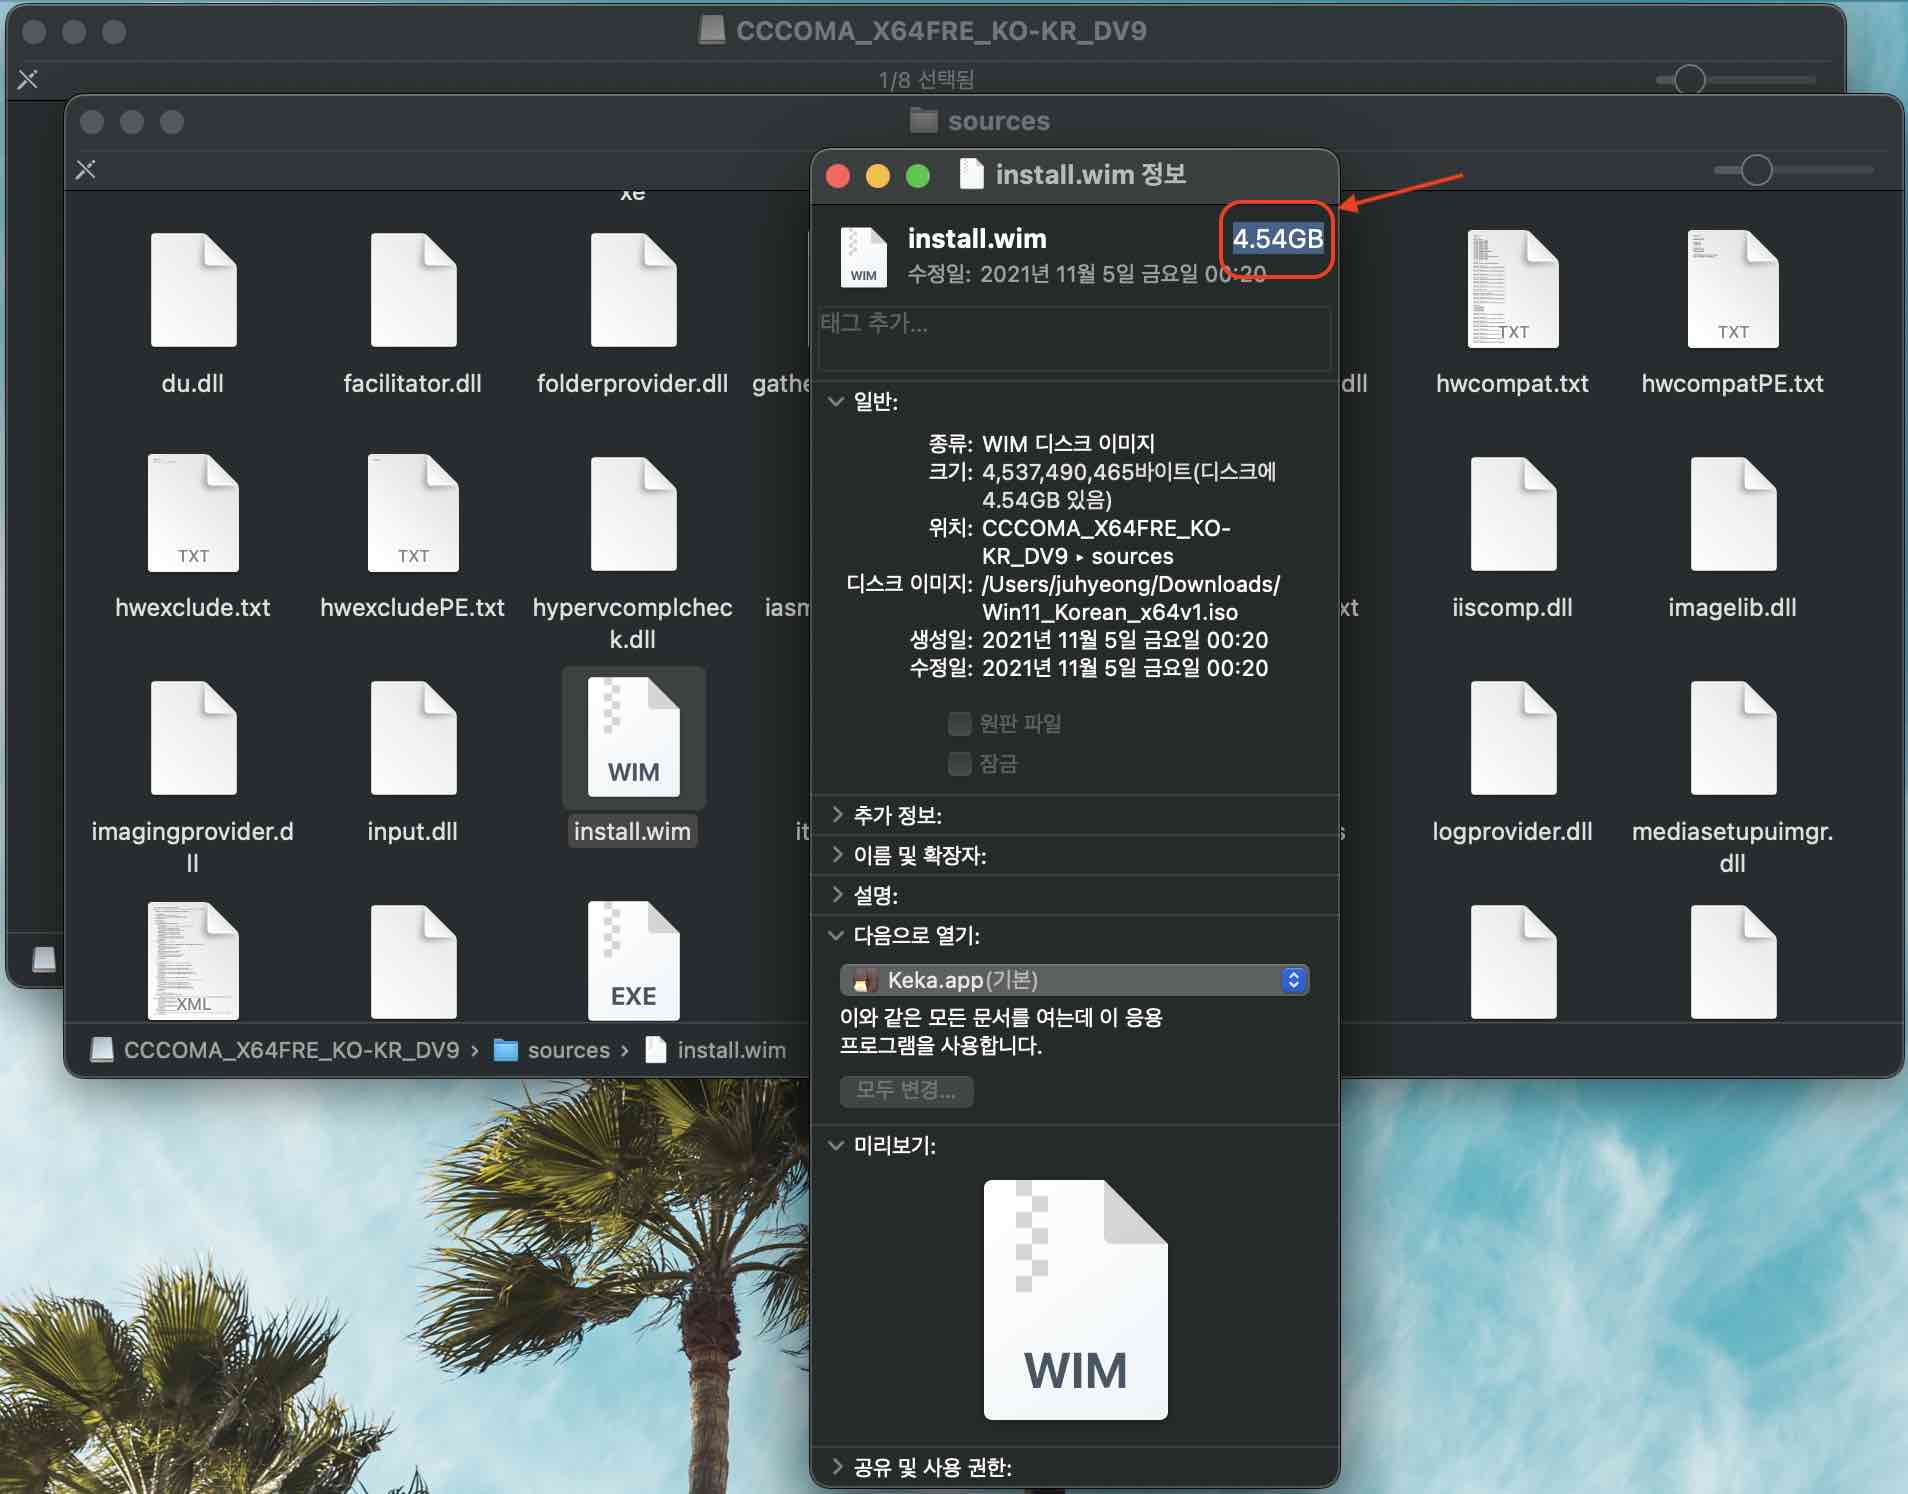The width and height of the screenshot is (1908, 1494).
Task: Select imagelib.dll file icon
Action: point(1733,514)
